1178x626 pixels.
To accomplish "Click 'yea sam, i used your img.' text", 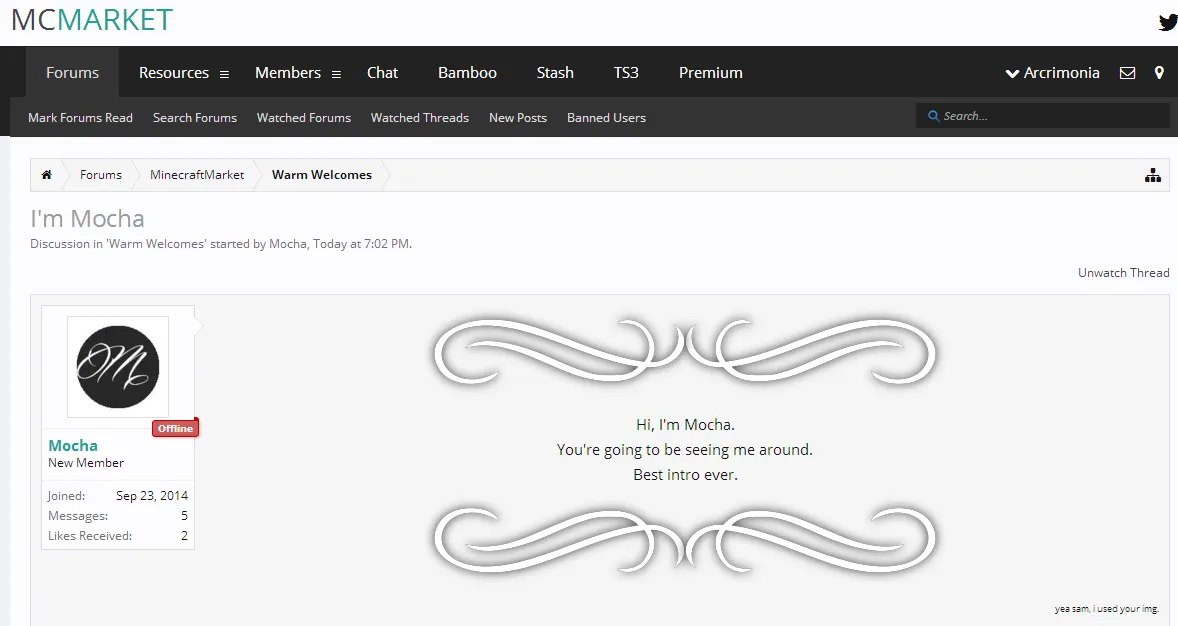I will click(1107, 609).
